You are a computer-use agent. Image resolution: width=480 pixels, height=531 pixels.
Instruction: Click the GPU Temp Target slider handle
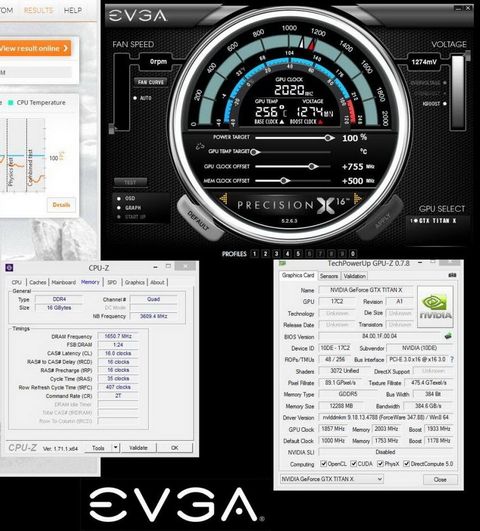254,152
